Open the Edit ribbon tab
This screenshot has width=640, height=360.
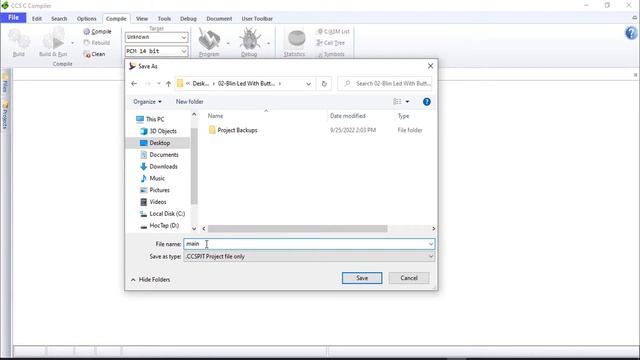coord(37,19)
